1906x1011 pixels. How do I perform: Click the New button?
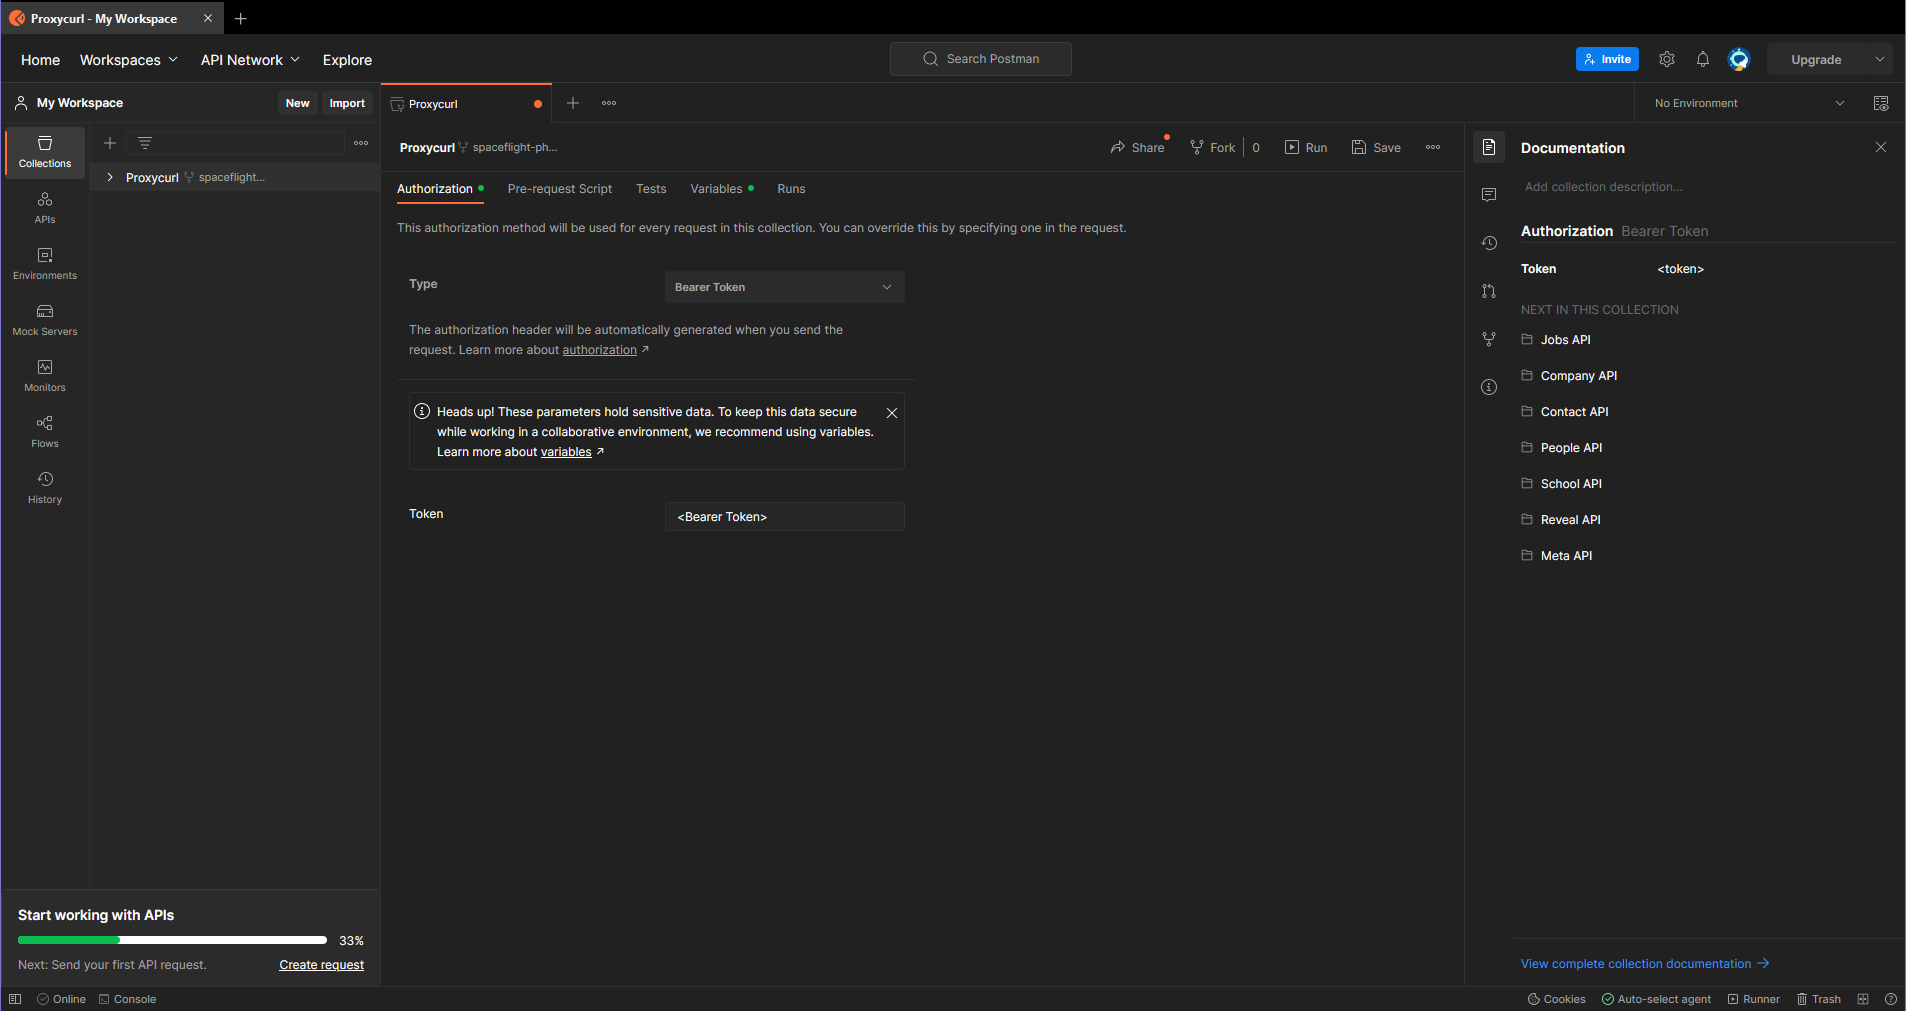pos(298,103)
